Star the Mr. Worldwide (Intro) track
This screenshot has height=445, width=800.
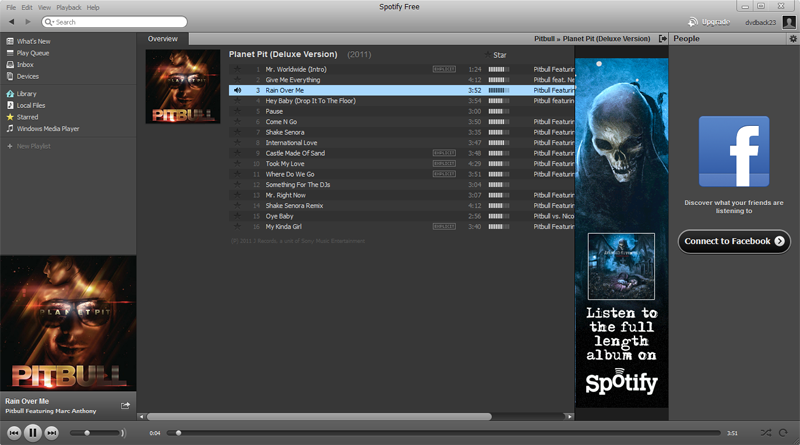(x=237, y=69)
